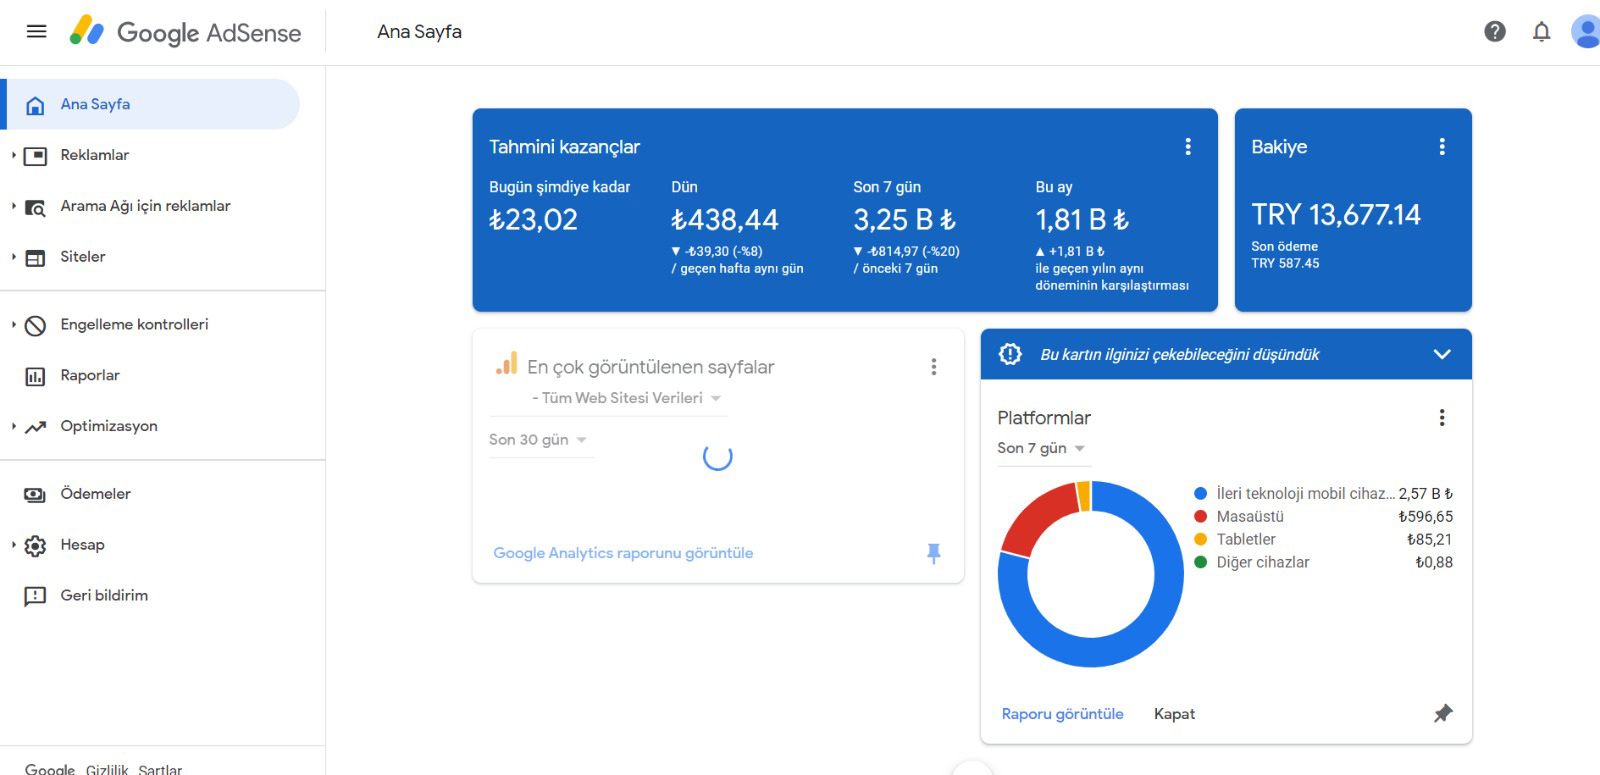Click the Raporu görüntüle link
1600x775 pixels.
1062,714
